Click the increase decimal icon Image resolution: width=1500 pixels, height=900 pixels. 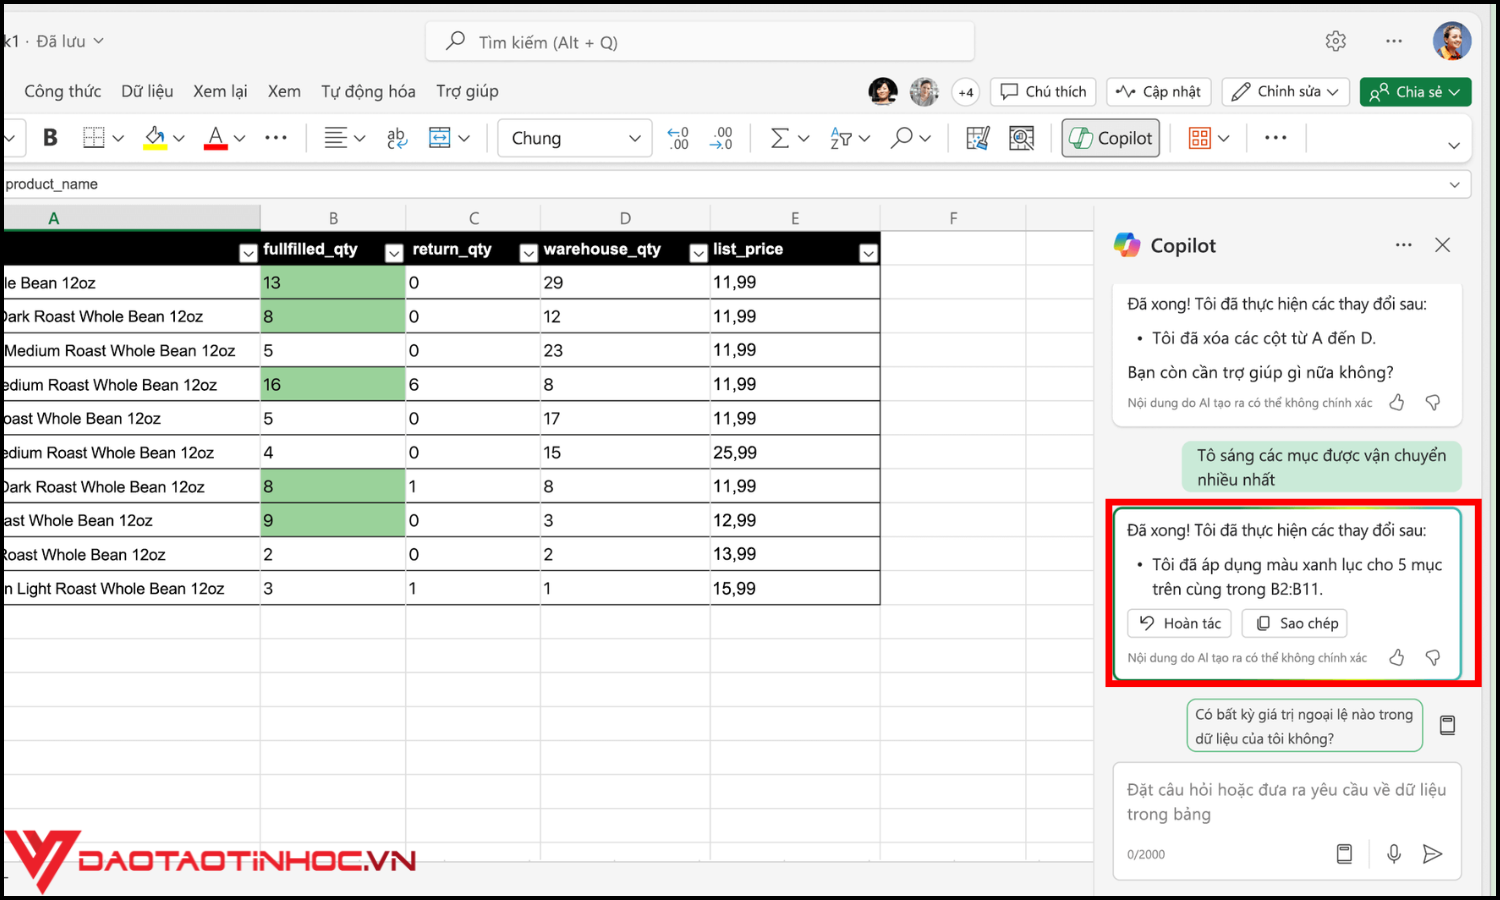click(678, 138)
